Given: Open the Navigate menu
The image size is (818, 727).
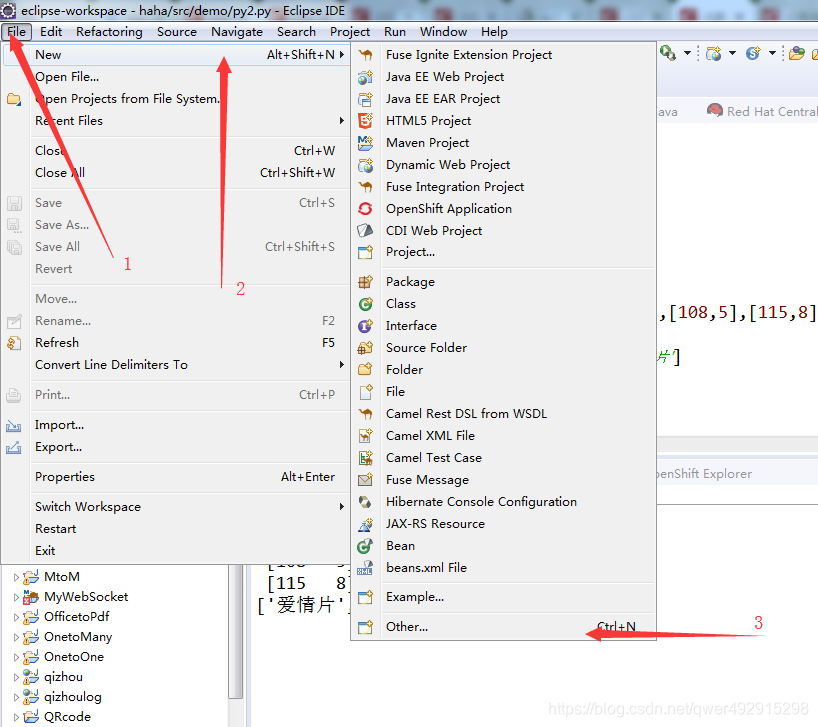Looking at the screenshot, I should 237,32.
